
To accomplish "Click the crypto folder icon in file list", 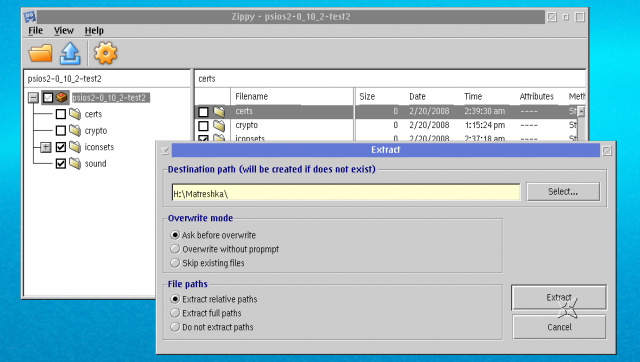I will tap(219, 125).
